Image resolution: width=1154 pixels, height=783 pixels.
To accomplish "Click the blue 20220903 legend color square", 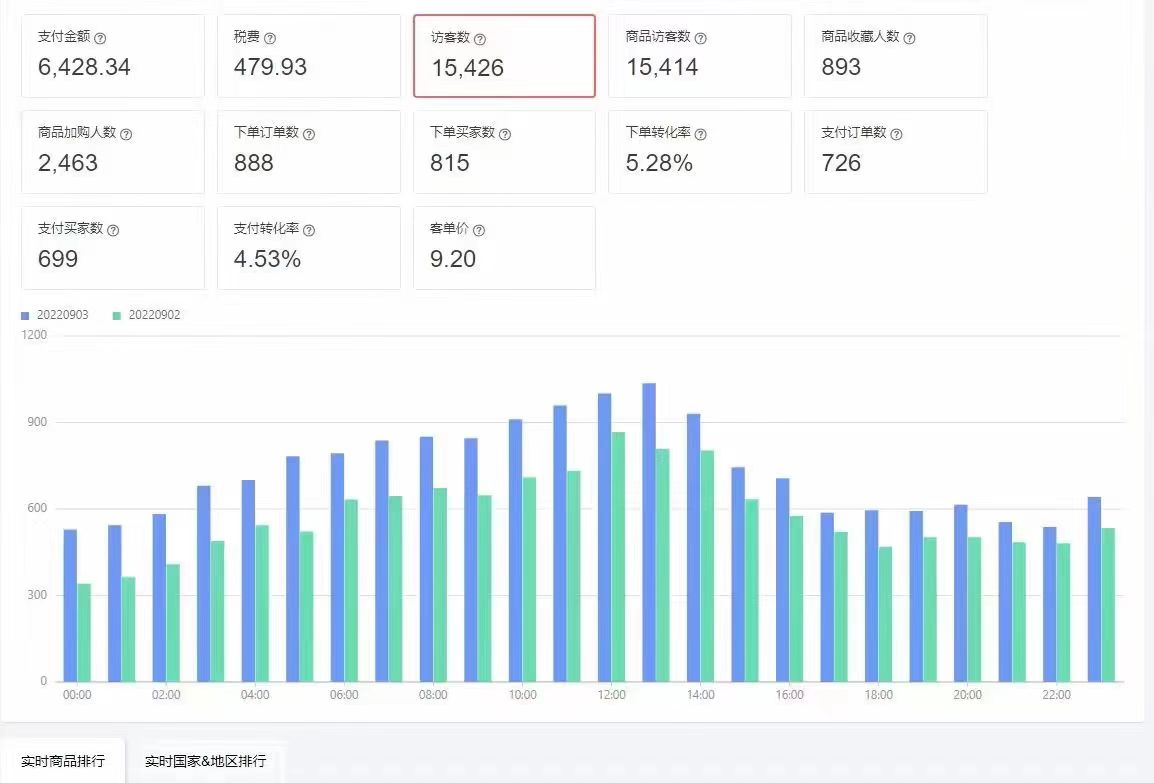I will [x=25, y=316].
